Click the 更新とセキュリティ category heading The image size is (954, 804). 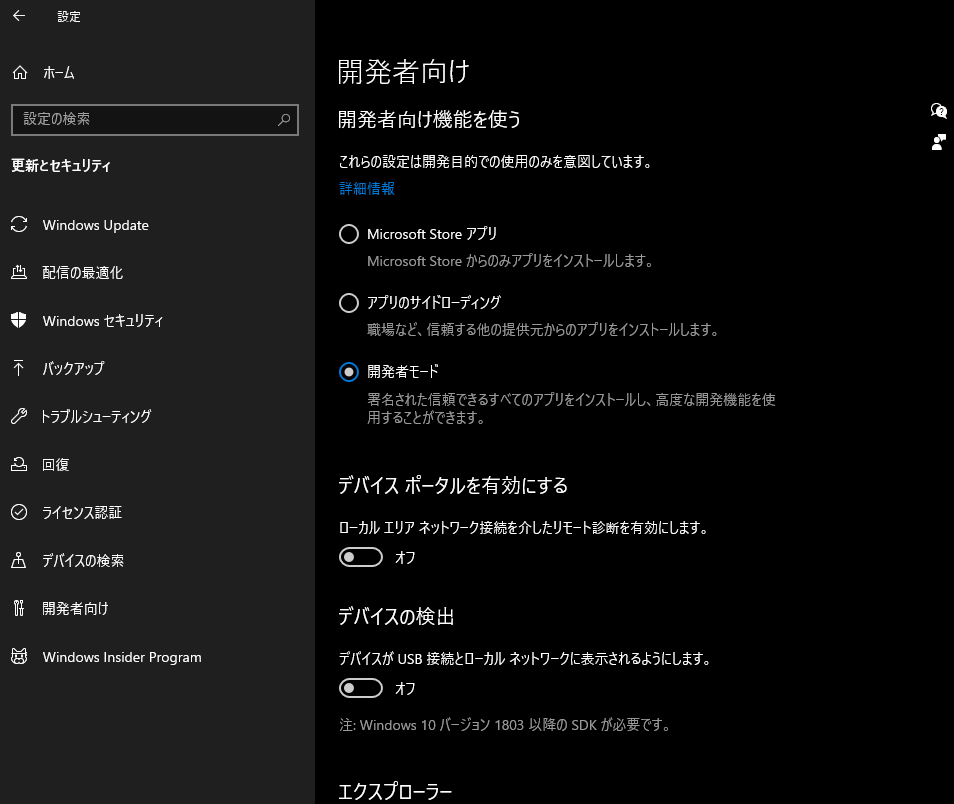[61, 165]
